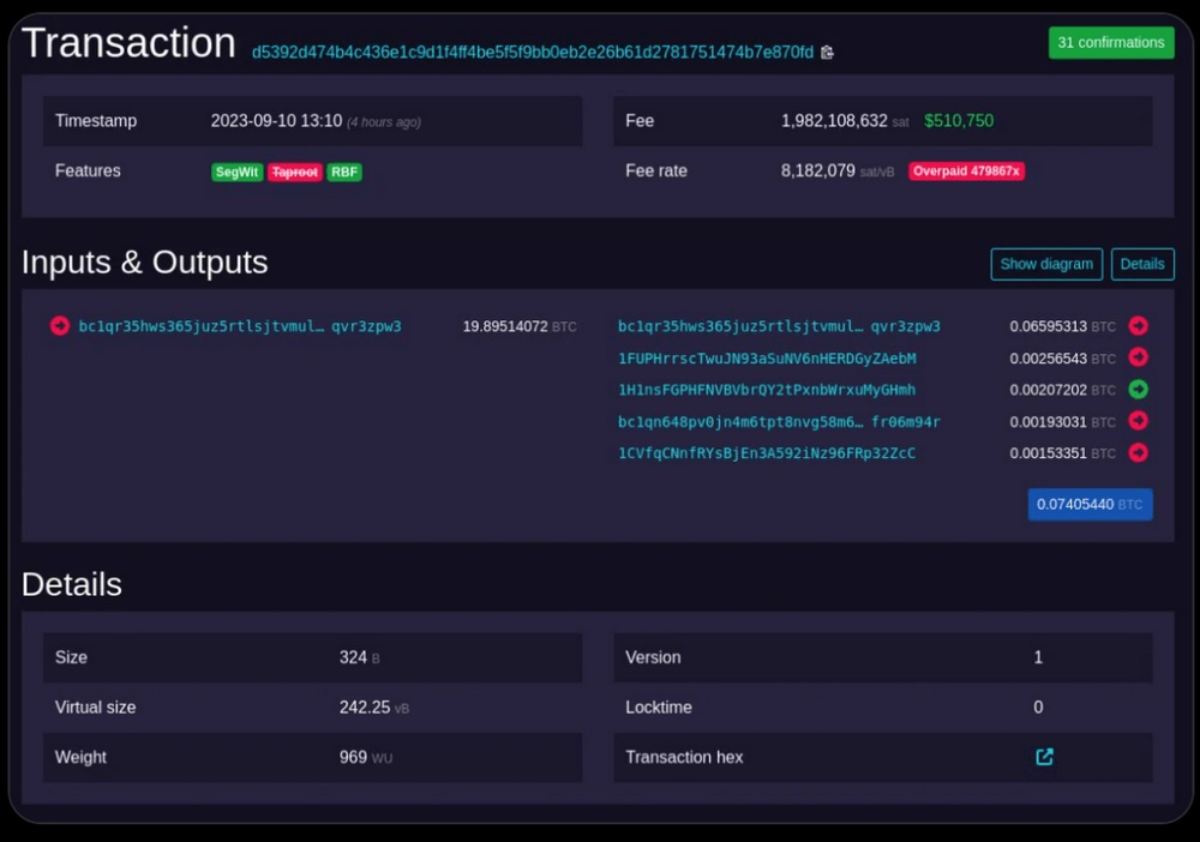
Task: Click the Show diagram button
Action: (1046, 264)
